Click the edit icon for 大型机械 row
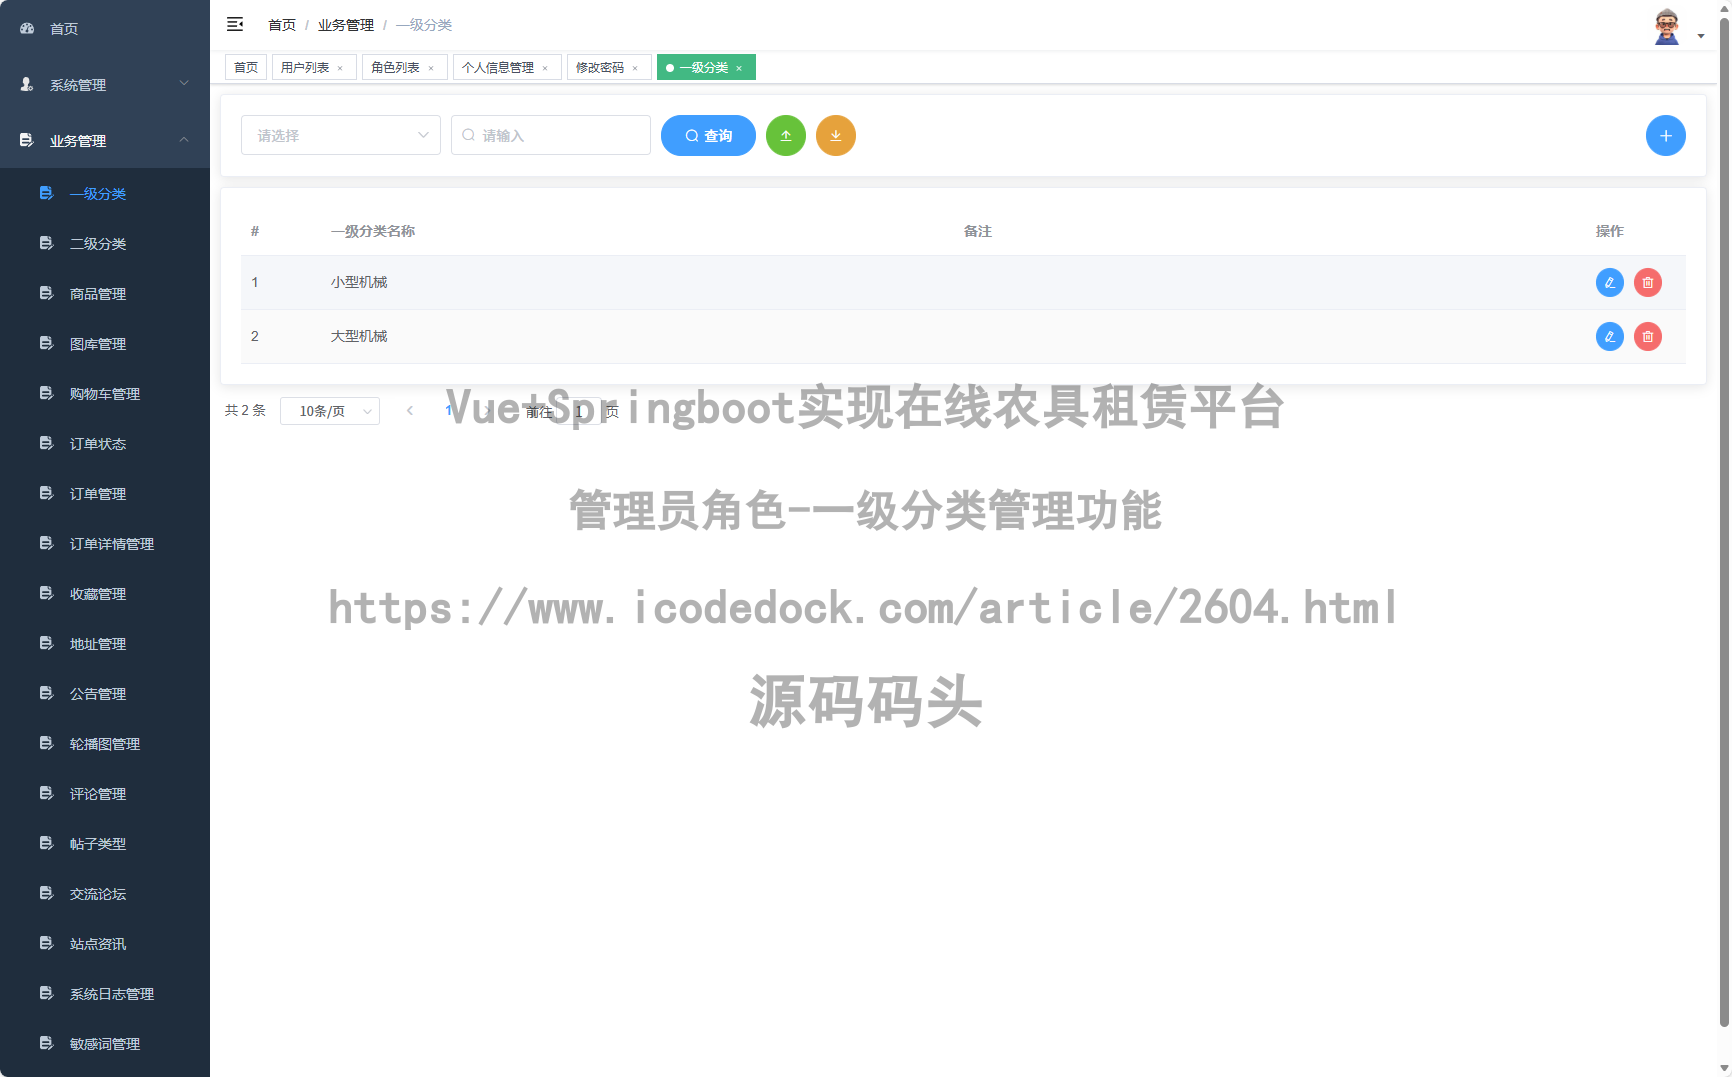 point(1609,336)
